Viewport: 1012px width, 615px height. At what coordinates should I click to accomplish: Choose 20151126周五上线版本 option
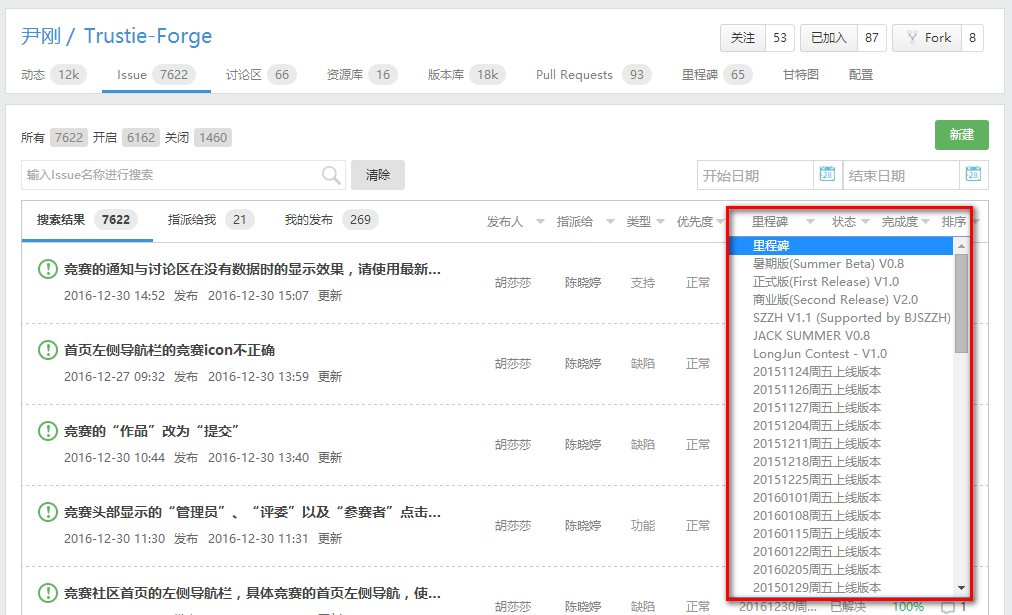841,390
